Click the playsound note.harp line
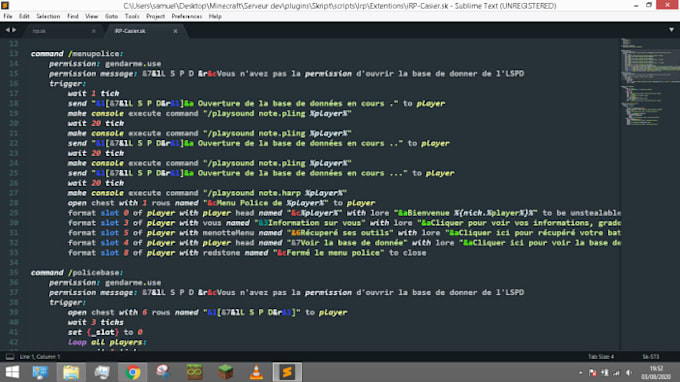The image size is (680, 382). 207,193
